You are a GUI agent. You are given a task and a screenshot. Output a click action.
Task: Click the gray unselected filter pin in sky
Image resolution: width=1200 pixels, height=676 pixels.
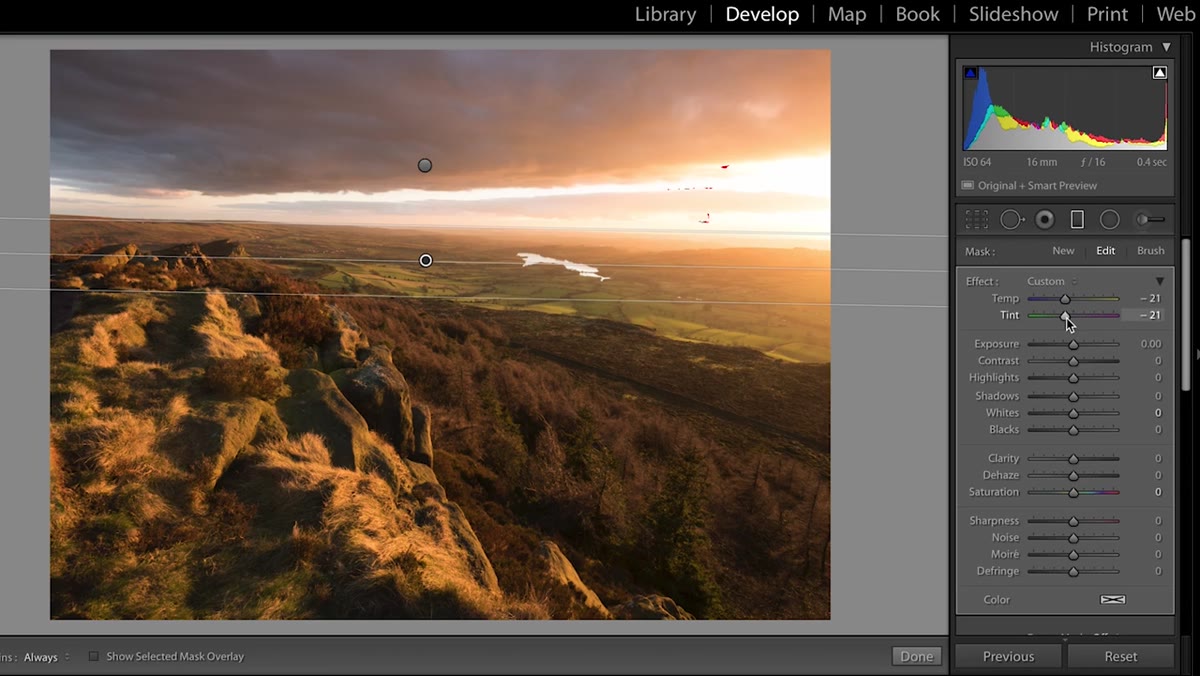coord(425,165)
